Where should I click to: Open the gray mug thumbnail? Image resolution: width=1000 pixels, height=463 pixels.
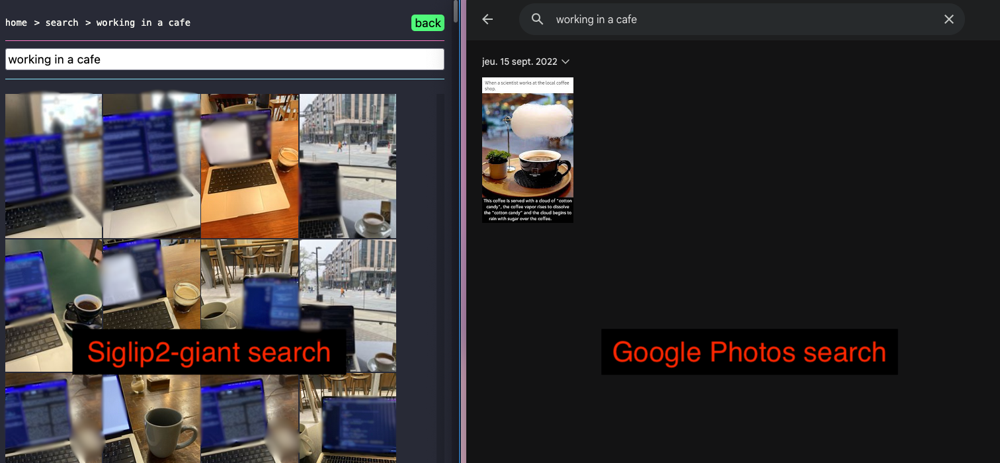coord(152,418)
